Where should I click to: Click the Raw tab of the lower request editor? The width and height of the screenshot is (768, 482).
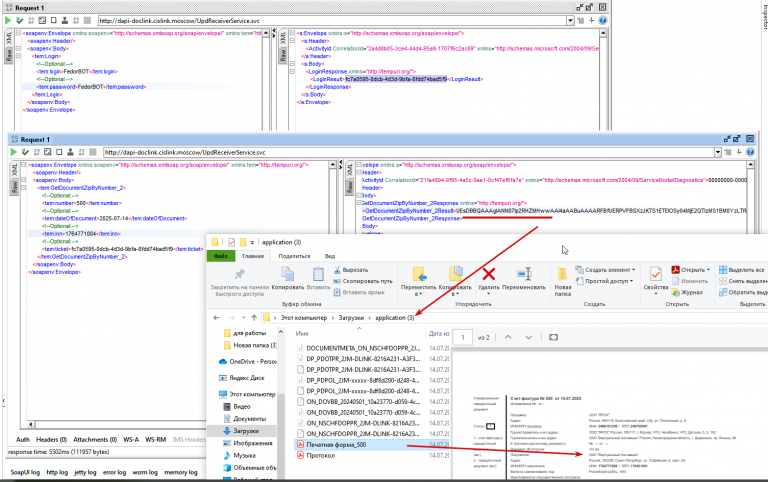pyautogui.click(x=15, y=186)
